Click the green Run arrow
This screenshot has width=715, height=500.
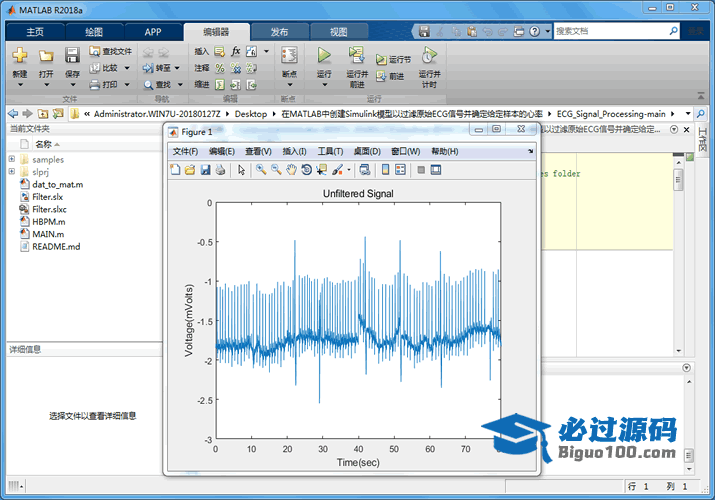(324, 55)
